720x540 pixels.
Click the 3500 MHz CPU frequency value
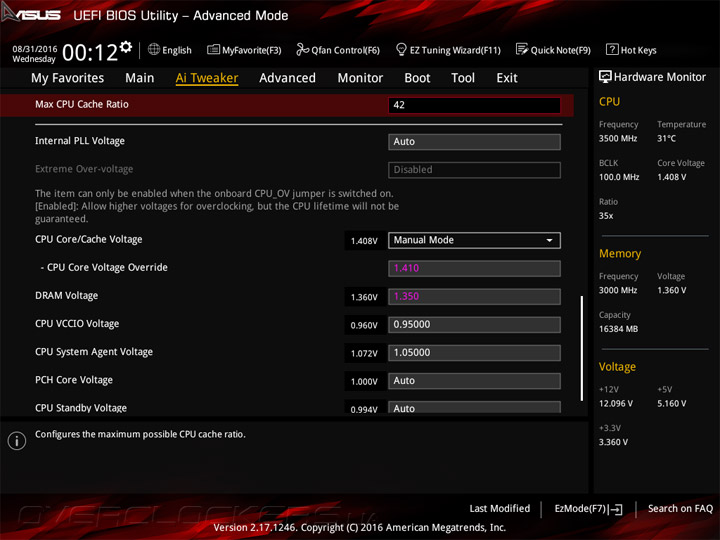point(618,138)
